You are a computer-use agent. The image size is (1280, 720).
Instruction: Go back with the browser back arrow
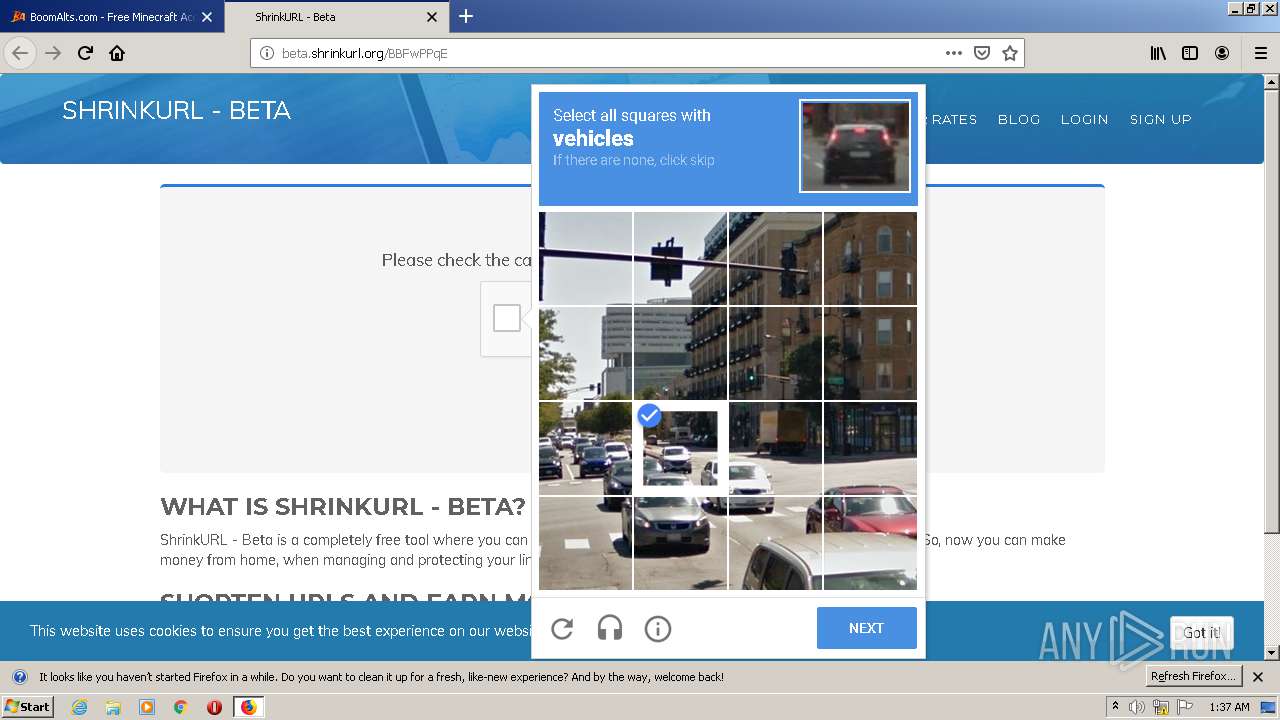[20, 53]
